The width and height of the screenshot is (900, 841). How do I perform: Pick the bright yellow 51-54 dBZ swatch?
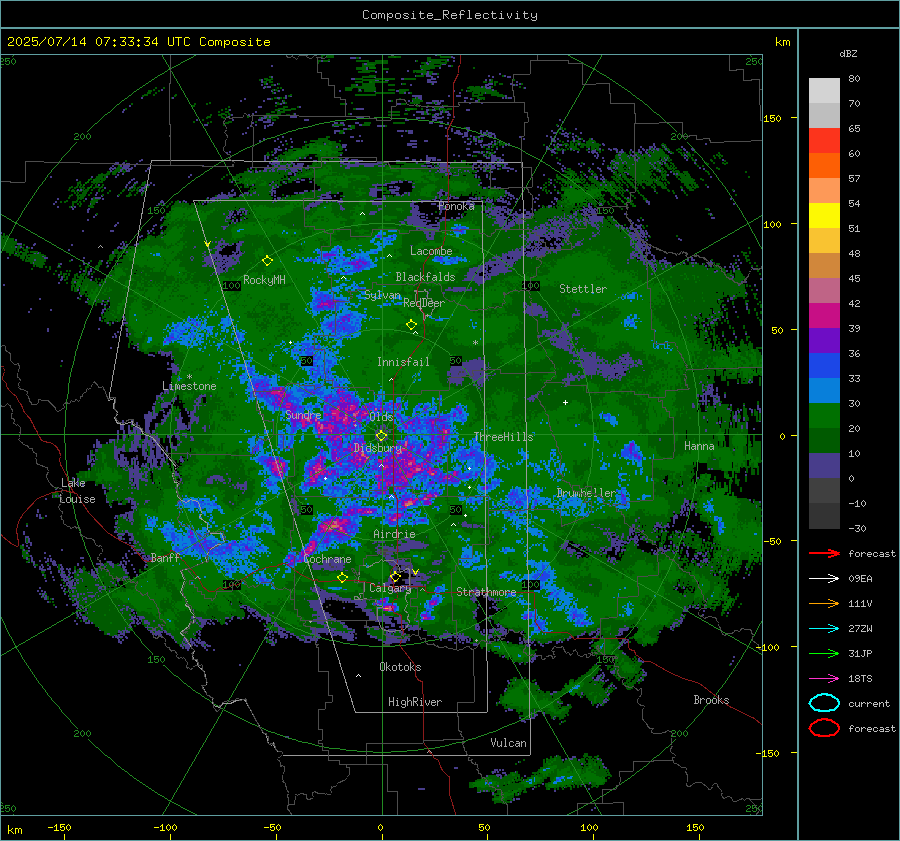point(824,216)
